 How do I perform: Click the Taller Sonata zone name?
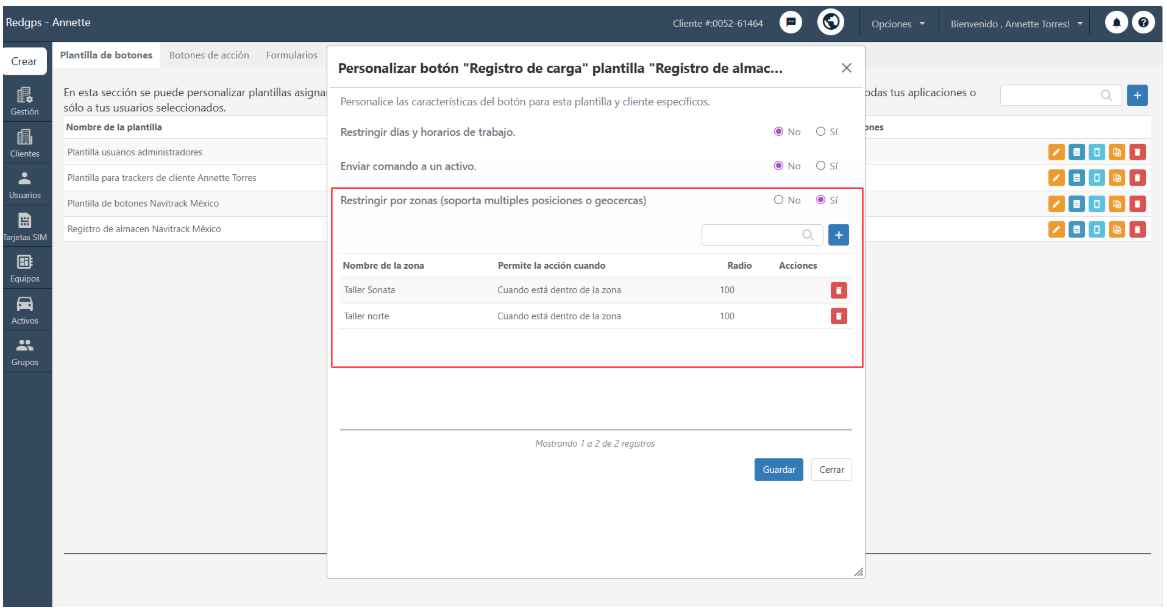(x=369, y=290)
